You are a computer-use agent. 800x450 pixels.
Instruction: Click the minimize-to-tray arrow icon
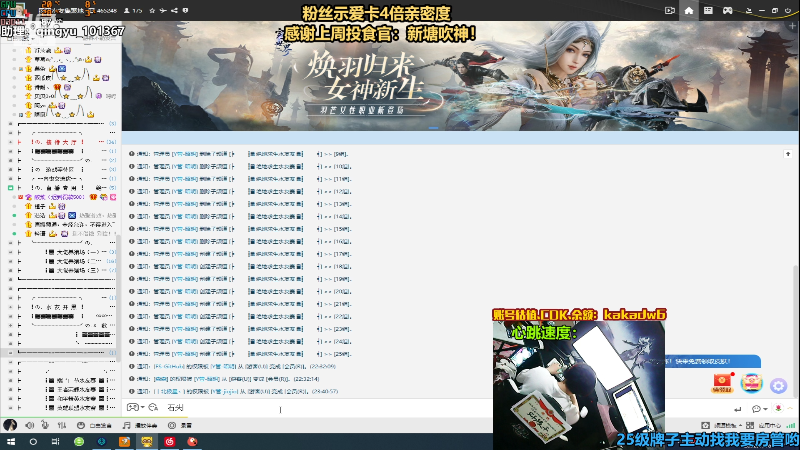coord(748,10)
